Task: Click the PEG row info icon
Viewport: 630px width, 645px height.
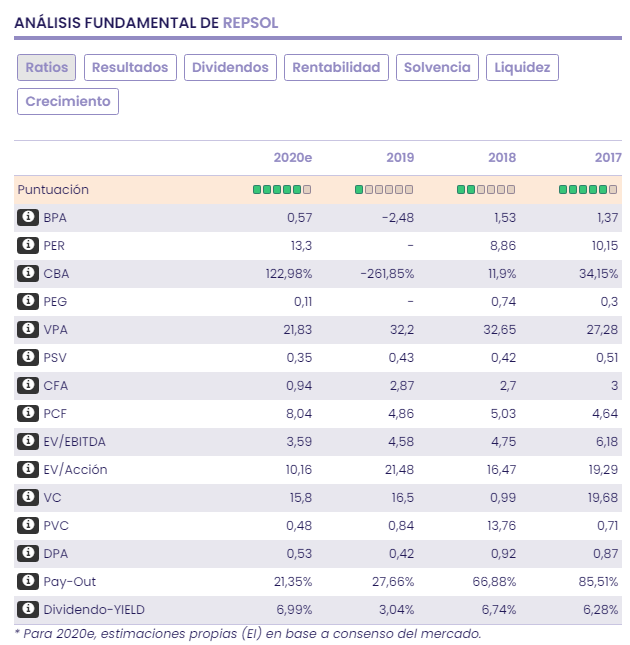Action: 27,301
